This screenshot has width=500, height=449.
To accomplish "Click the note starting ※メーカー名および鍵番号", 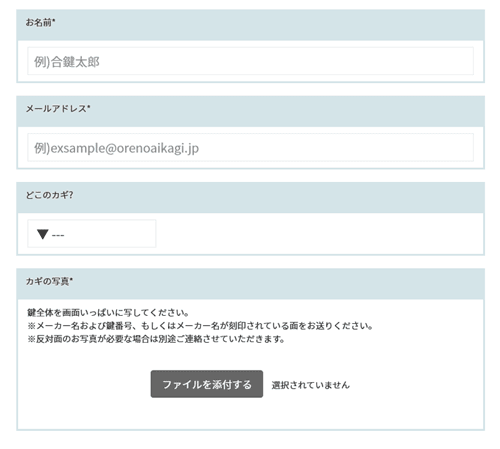I will coord(200,326).
